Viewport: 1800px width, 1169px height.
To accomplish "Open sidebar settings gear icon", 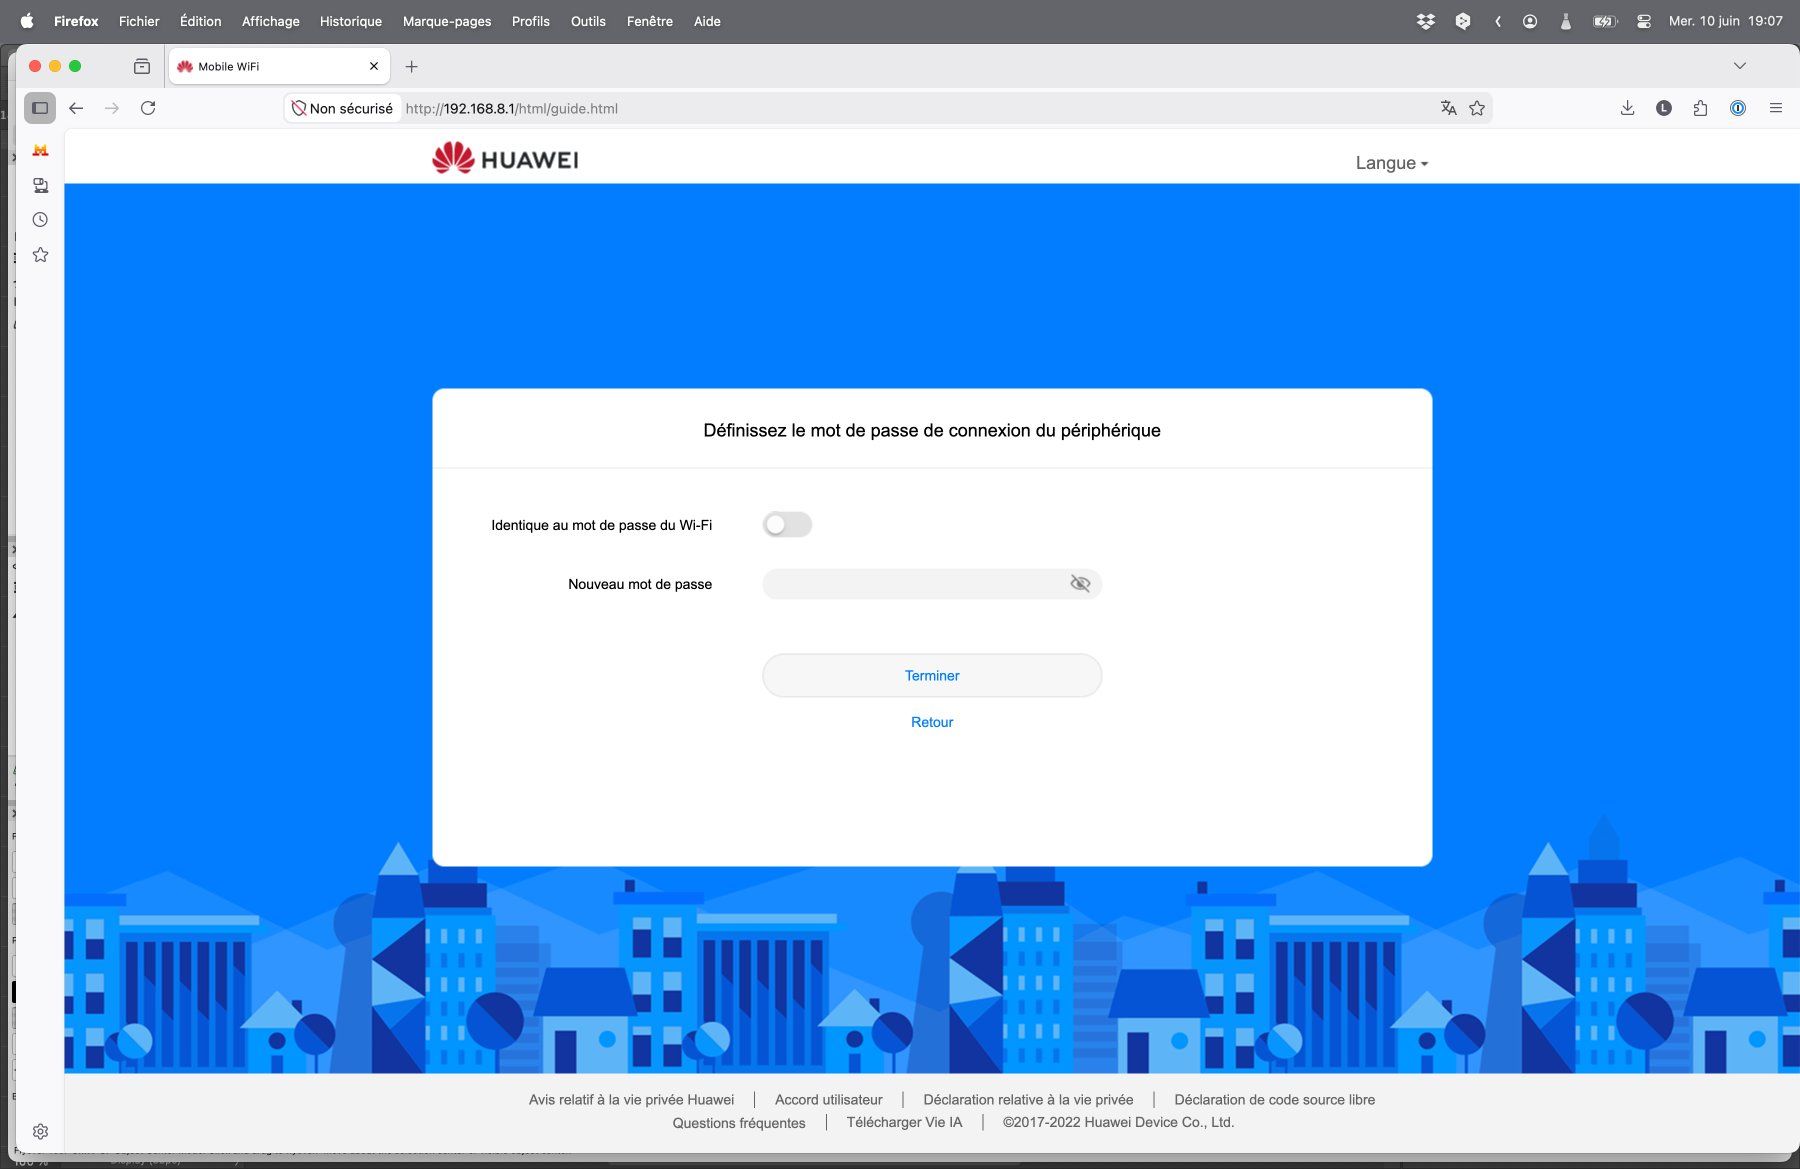I will 40,1131.
